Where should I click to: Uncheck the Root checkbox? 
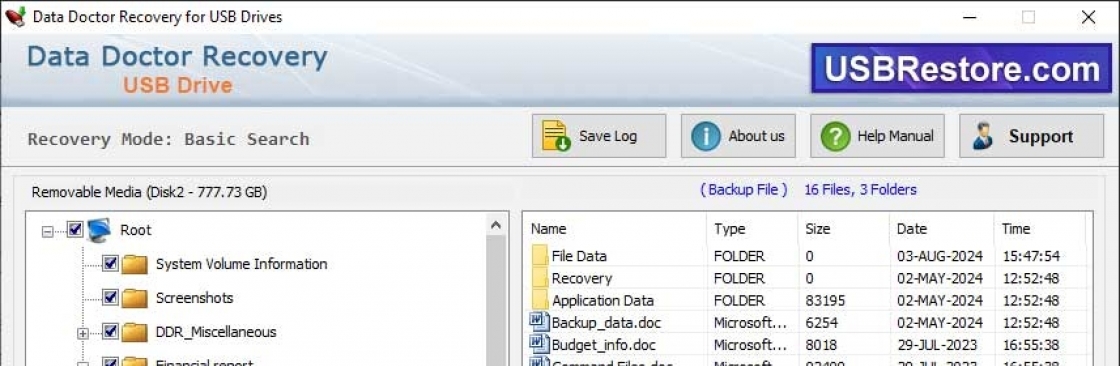75,229
